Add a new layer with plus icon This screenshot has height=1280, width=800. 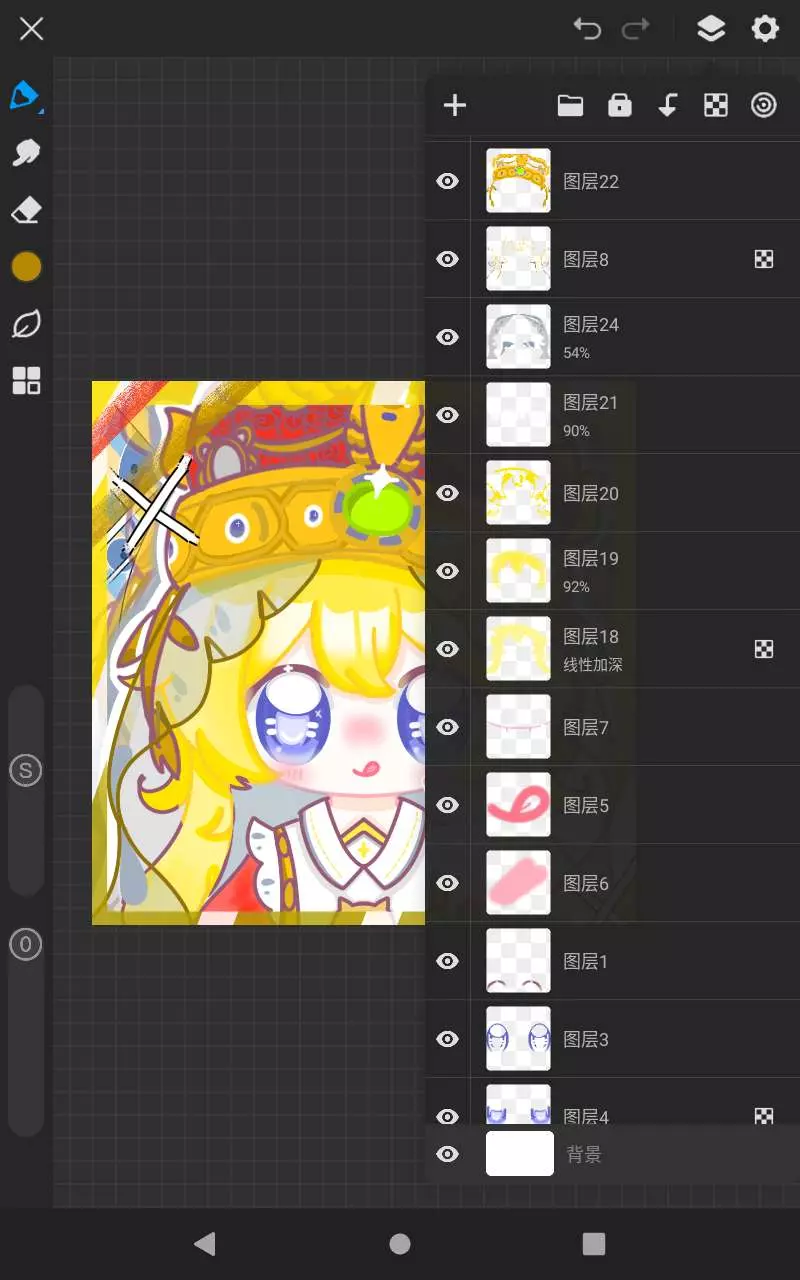click(455, 105)
